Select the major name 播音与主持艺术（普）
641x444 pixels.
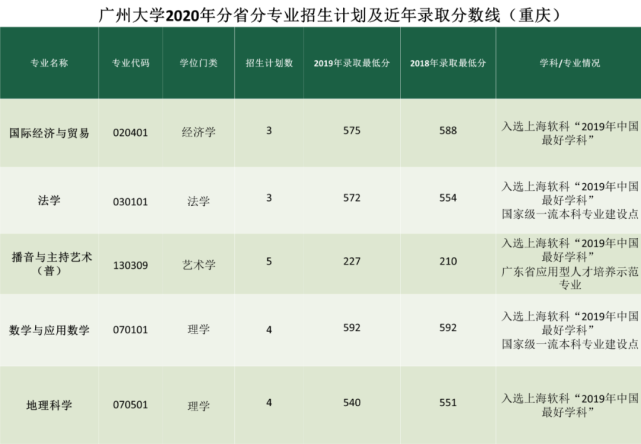pos(52,264)
